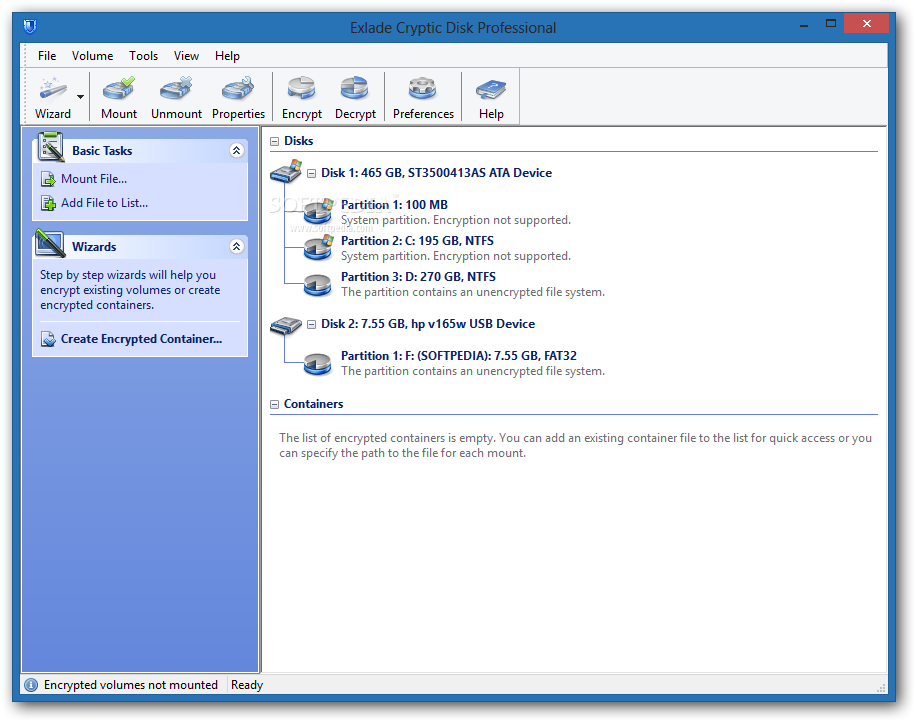This screenshot has height=722, width=916.
Task: Select Disk 1: 465 GB ST3500413AS entry
Action: 436,173
